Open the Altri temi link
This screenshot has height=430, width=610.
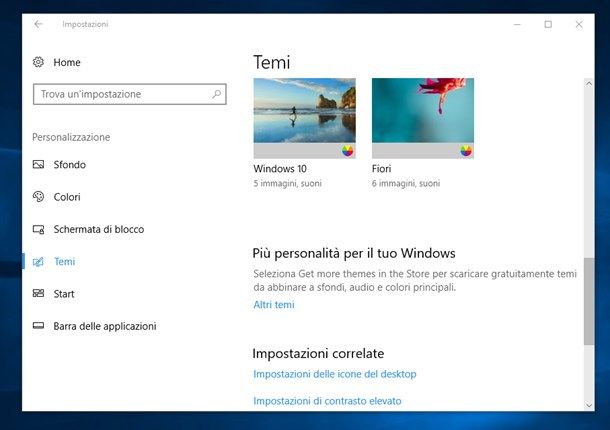(274, 305)
